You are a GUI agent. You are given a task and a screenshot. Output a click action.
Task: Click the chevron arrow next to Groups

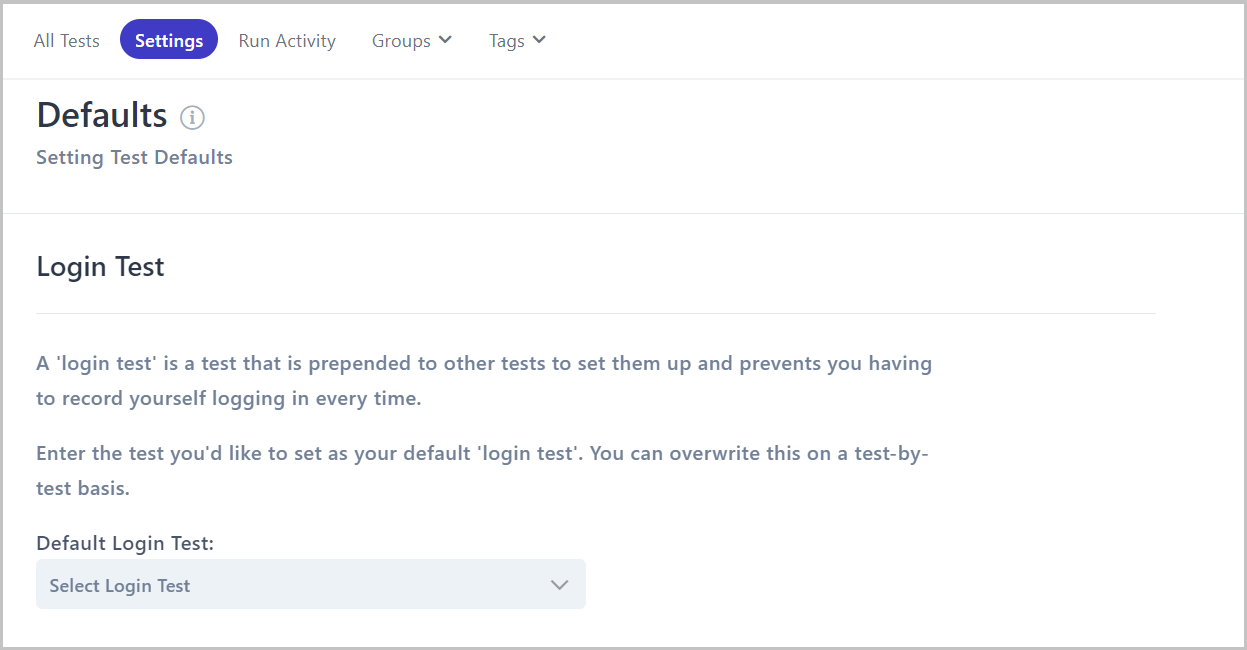pos(445,40)
